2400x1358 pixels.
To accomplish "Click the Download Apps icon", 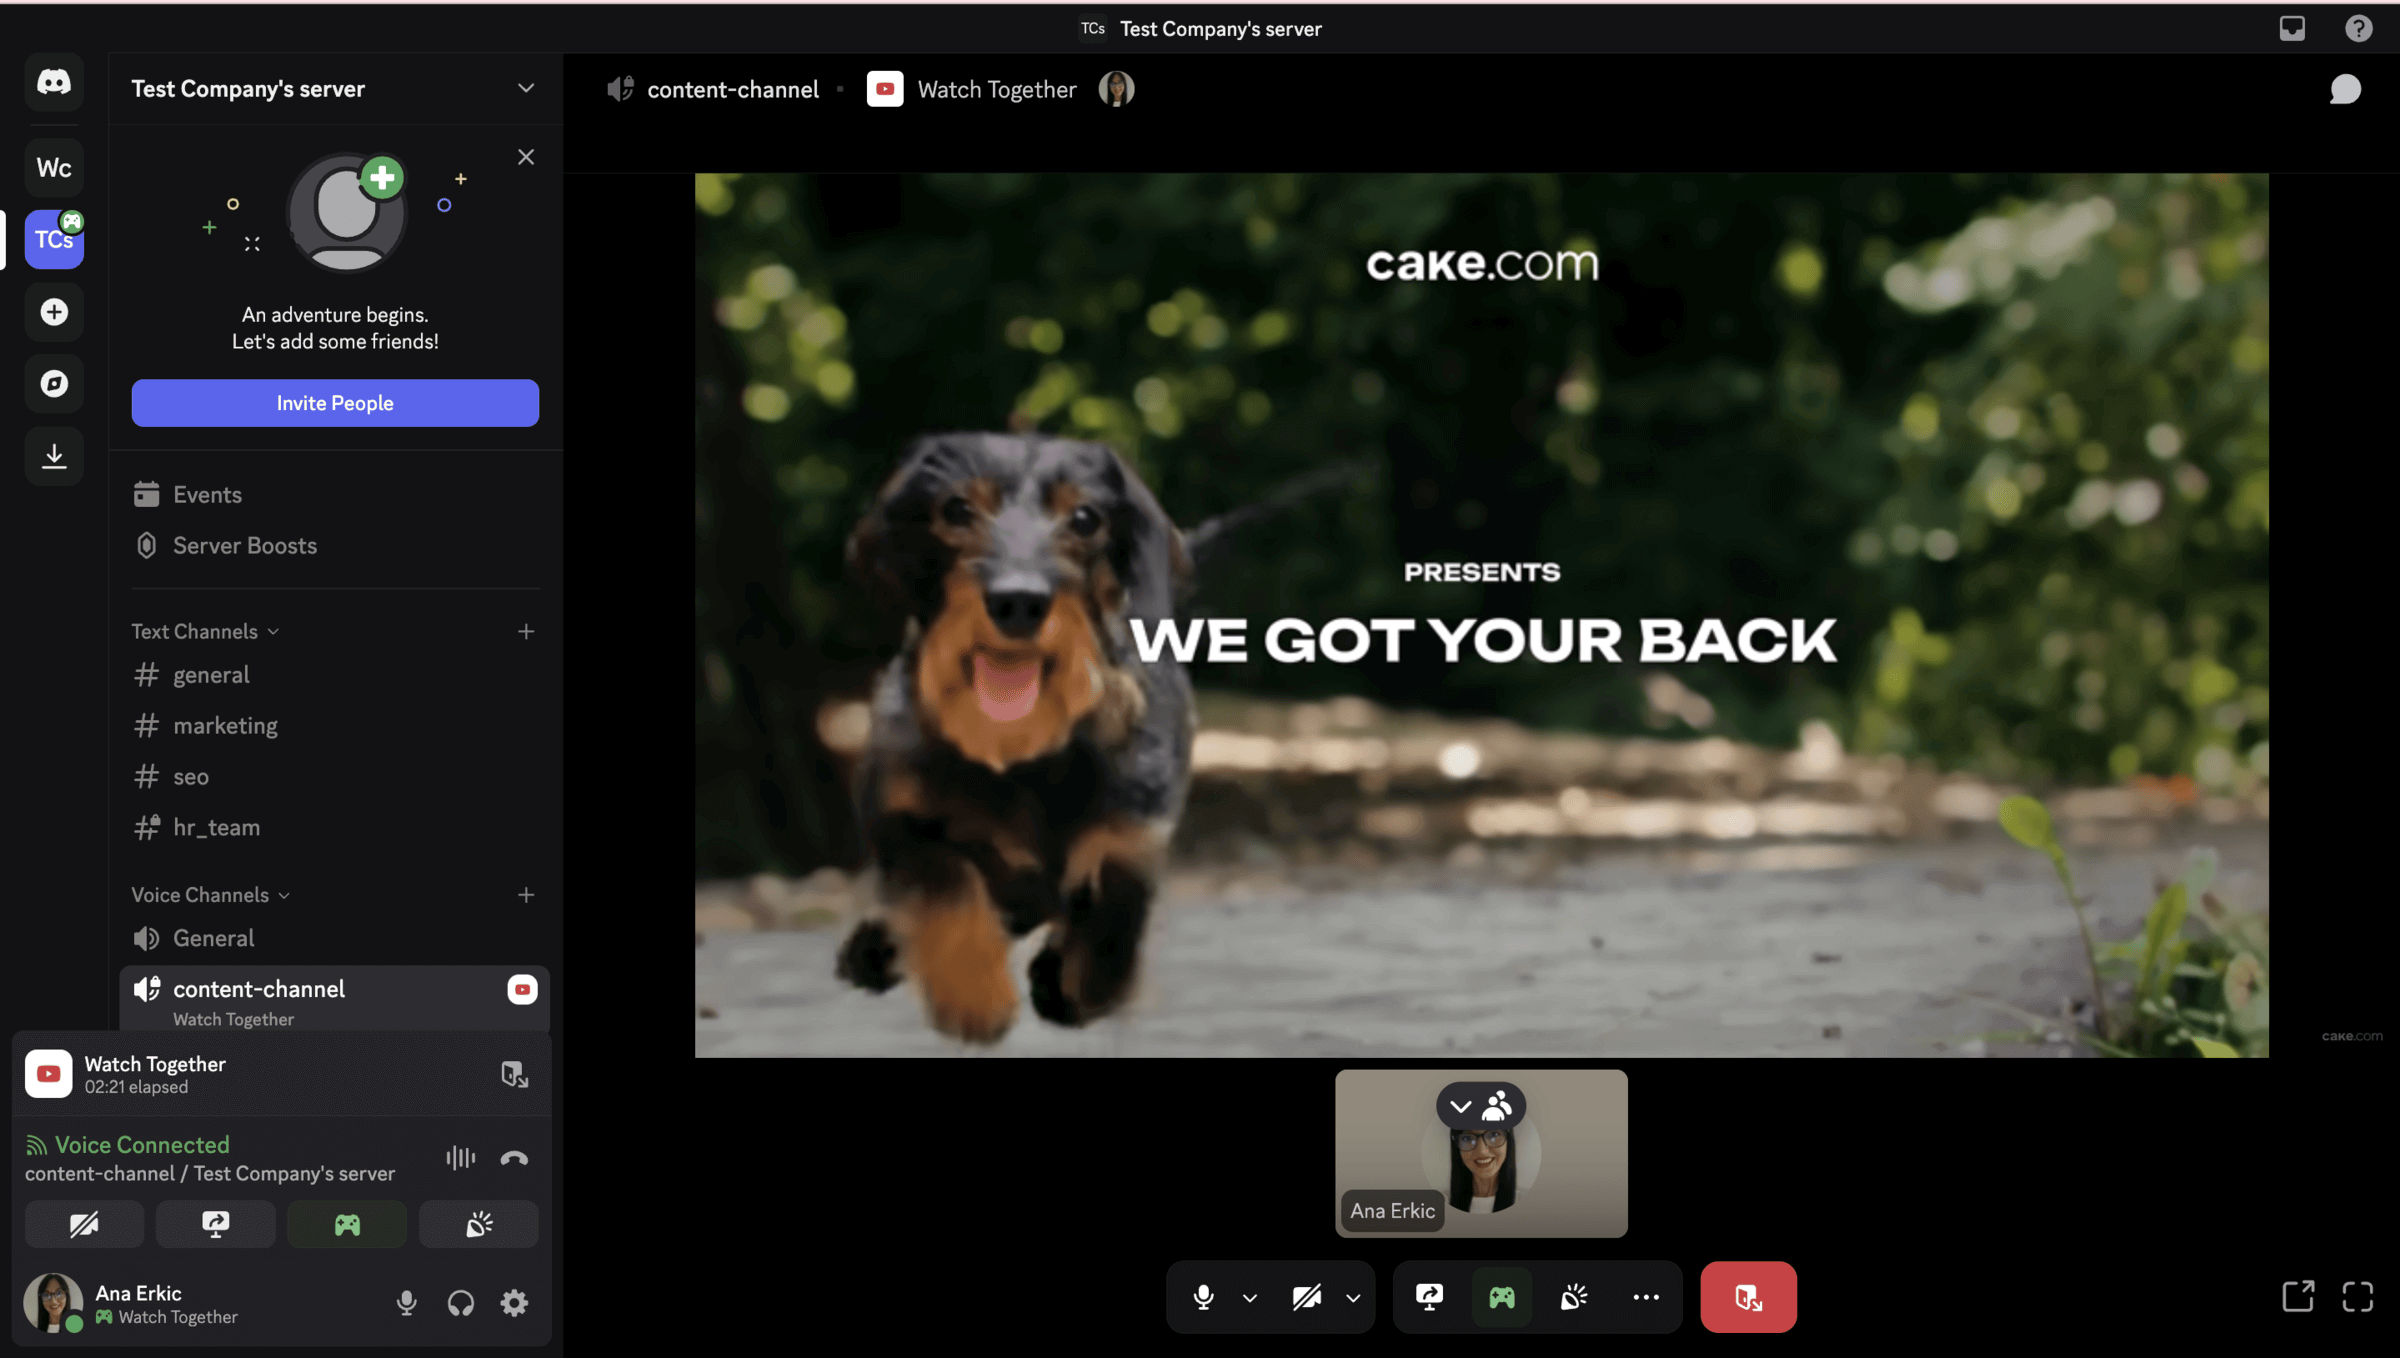I will (x=54, y=456).
